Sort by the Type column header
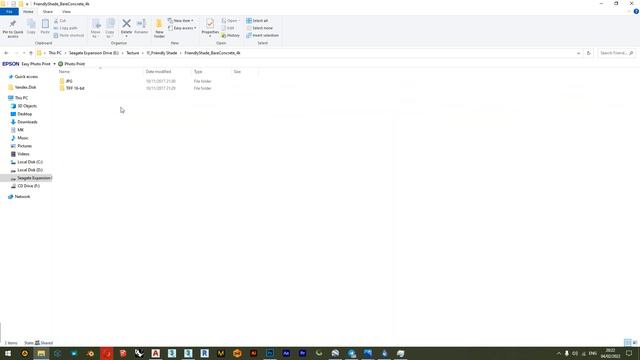 (x=198, y=72)
